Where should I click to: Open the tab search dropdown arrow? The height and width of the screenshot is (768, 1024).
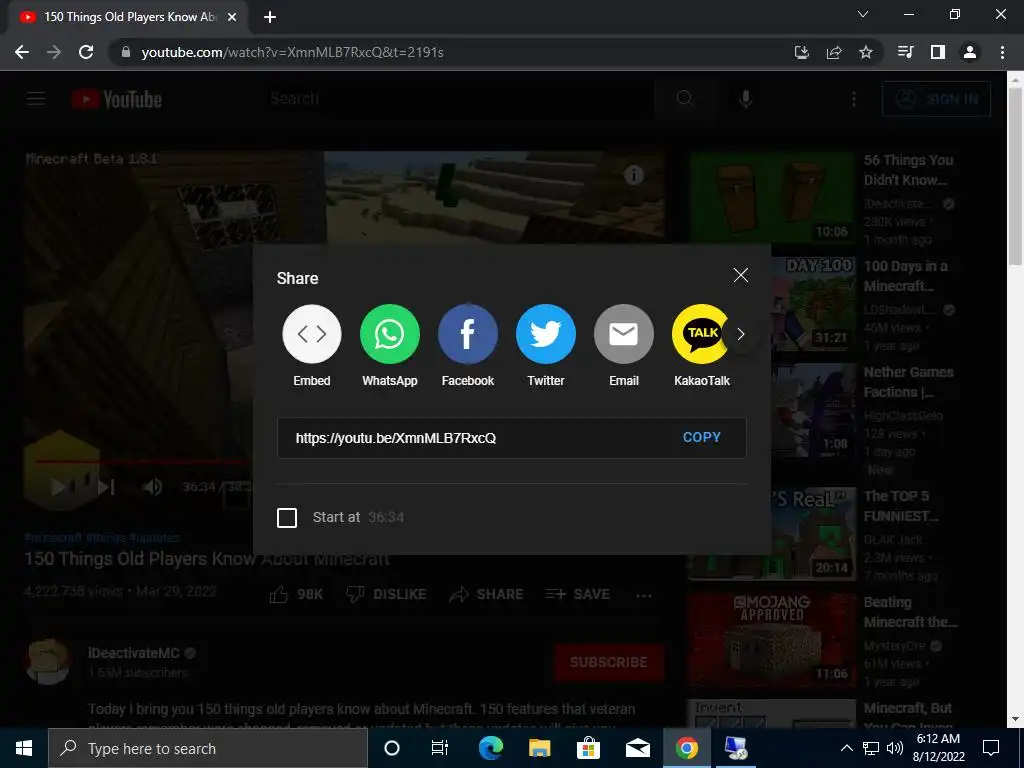click(x=863, y=14)
